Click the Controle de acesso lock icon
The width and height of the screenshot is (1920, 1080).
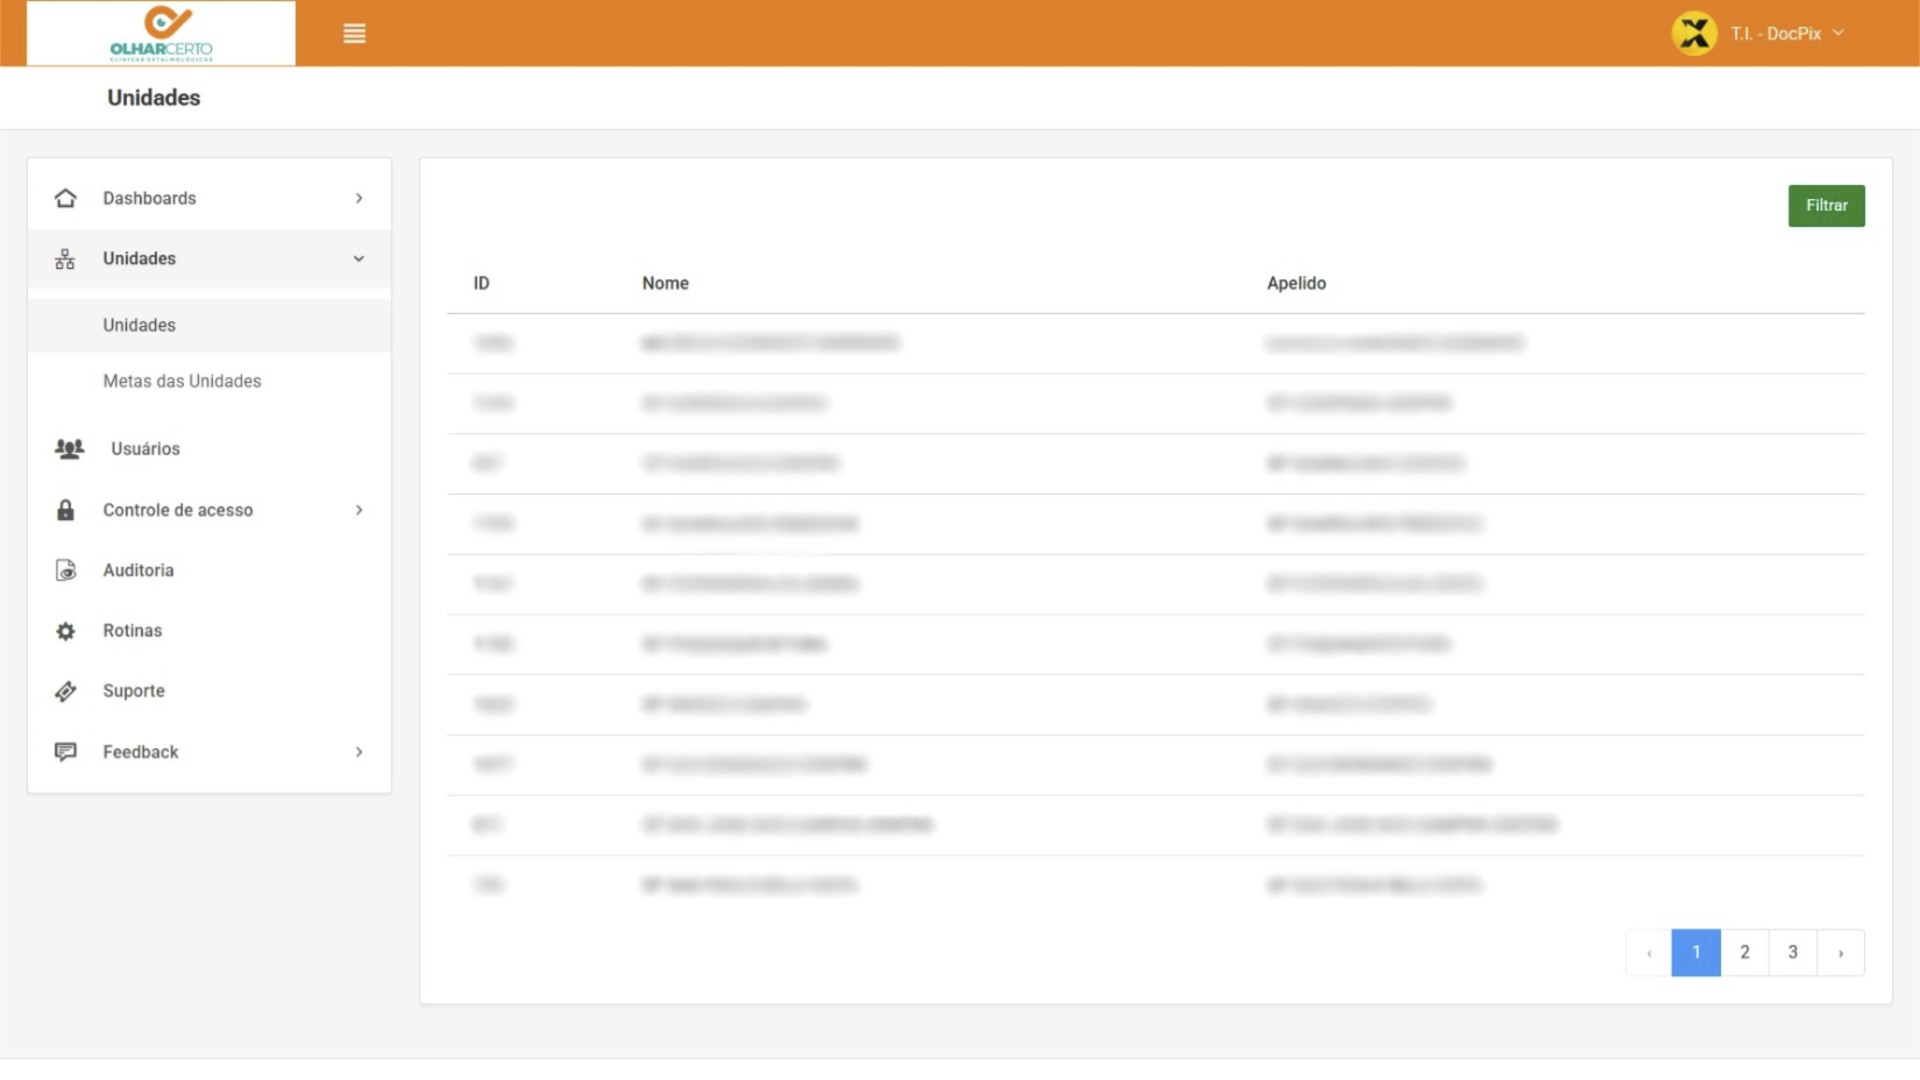tap(66, 510)
